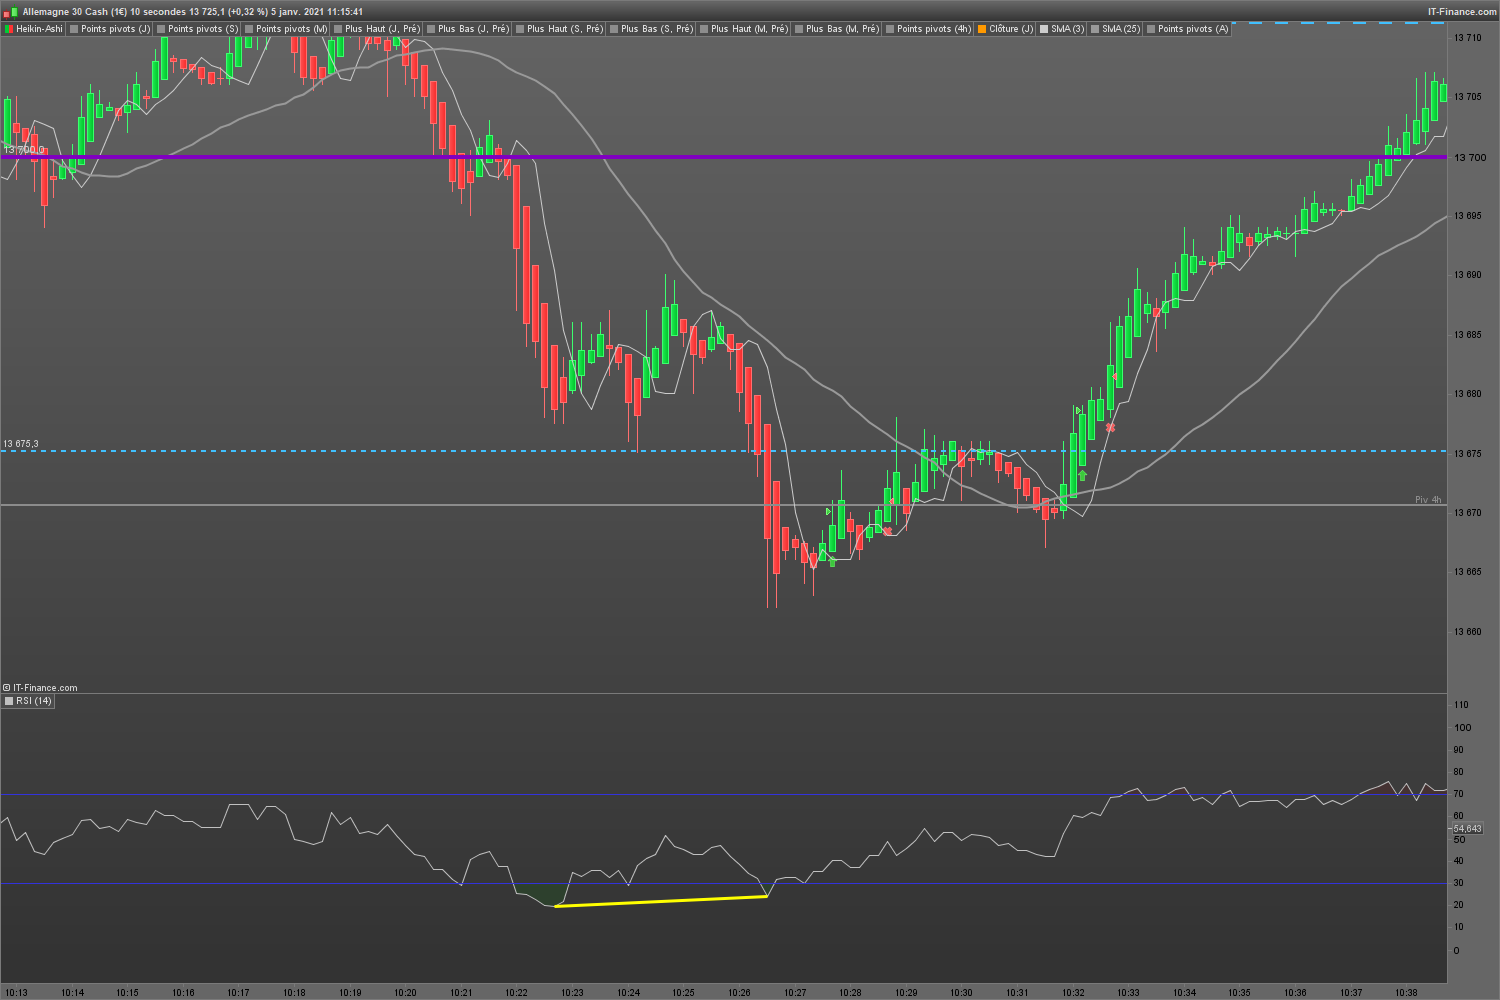Click the RSI scale value 100
The height and width of the screenshot is (1000, 1500).
[x=1462, y=728]
